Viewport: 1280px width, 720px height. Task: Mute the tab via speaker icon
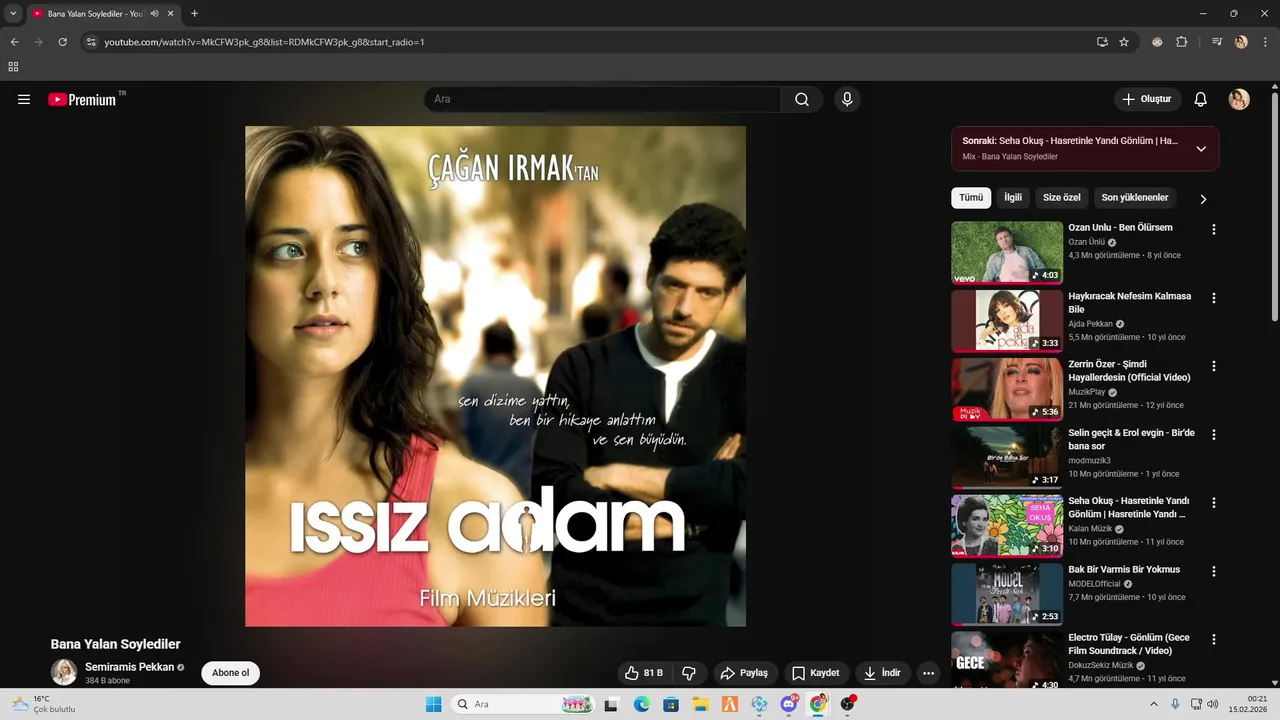[x=155, y=14]
